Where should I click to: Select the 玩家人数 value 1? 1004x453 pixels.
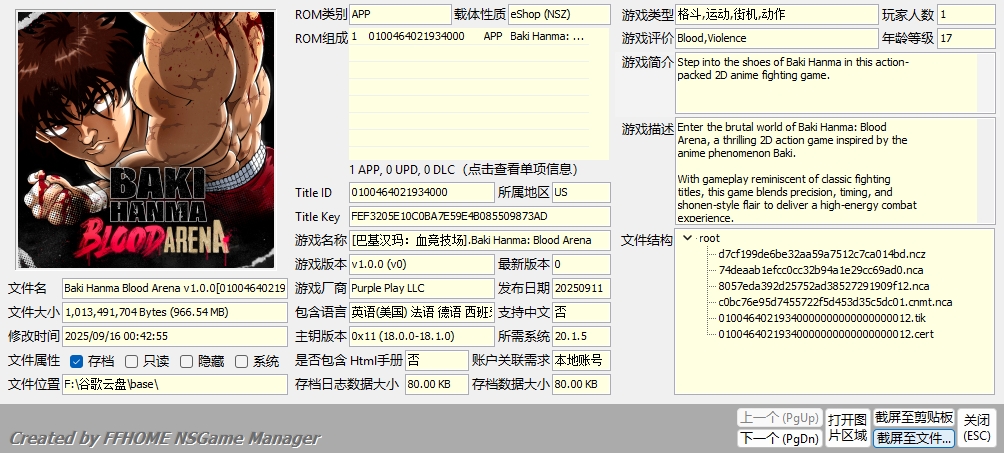967,14
